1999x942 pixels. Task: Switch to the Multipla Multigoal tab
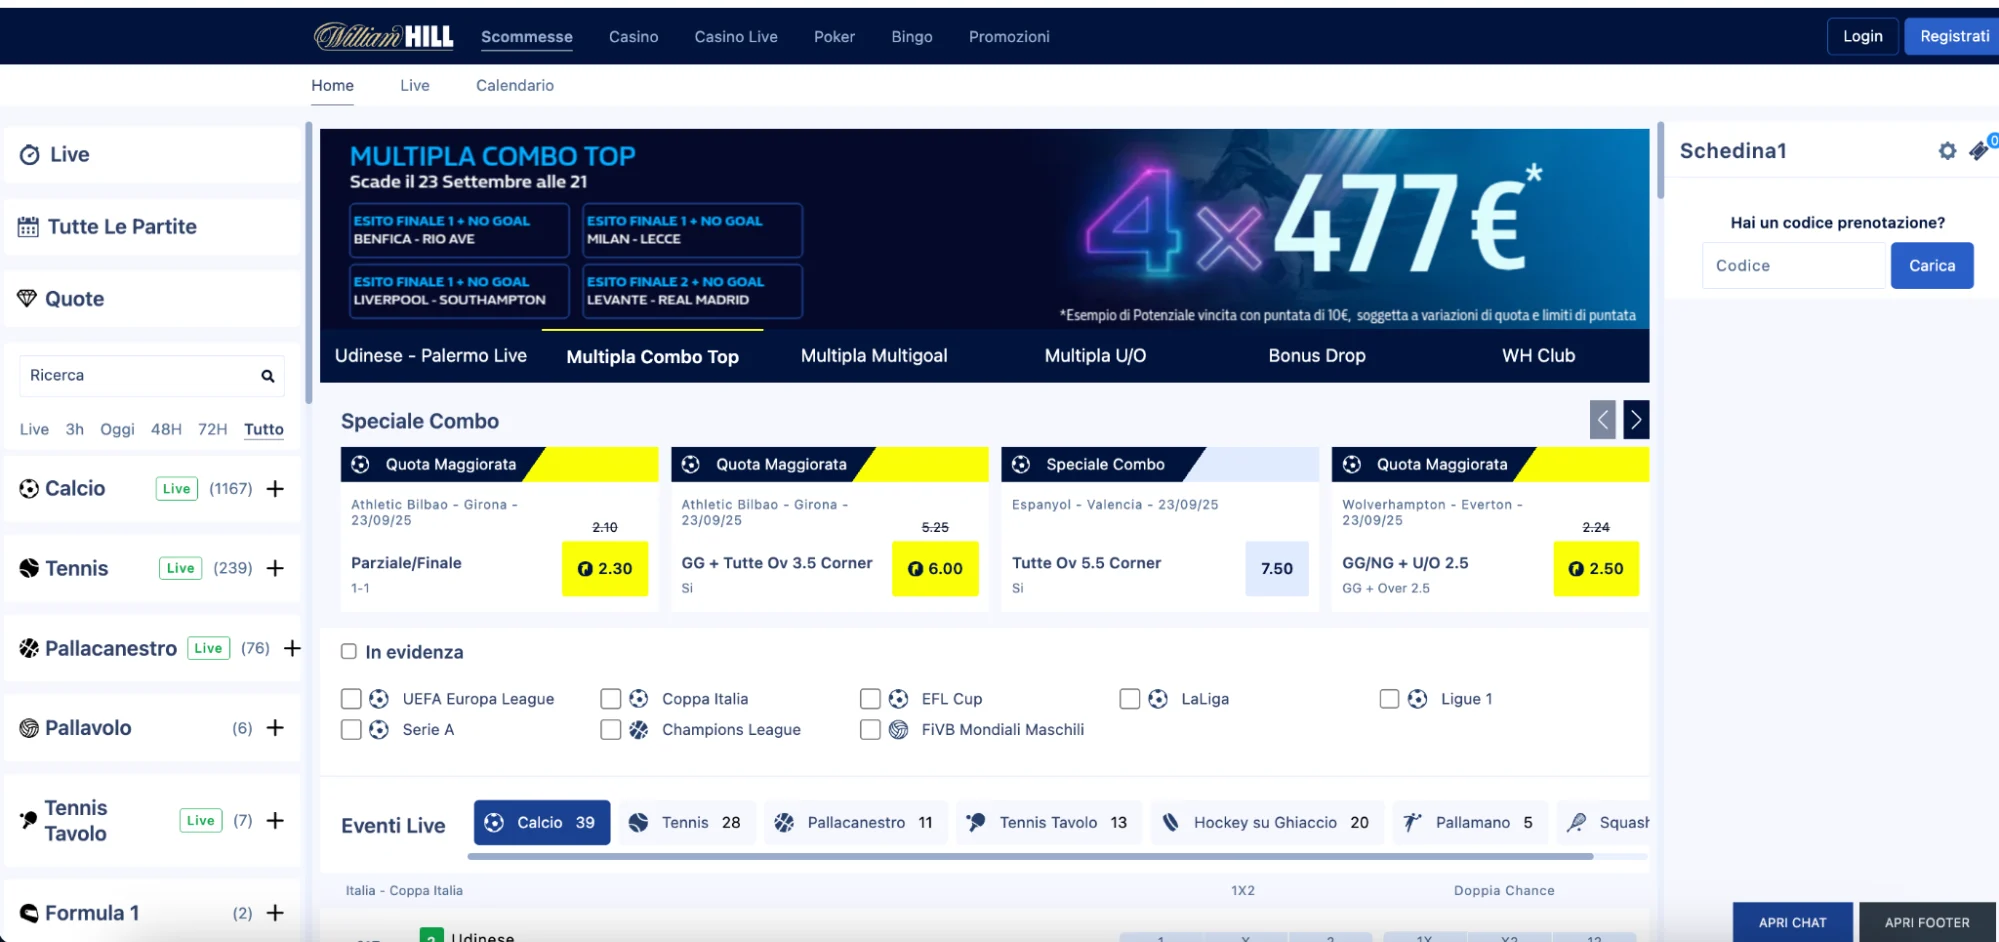[873, 356]
